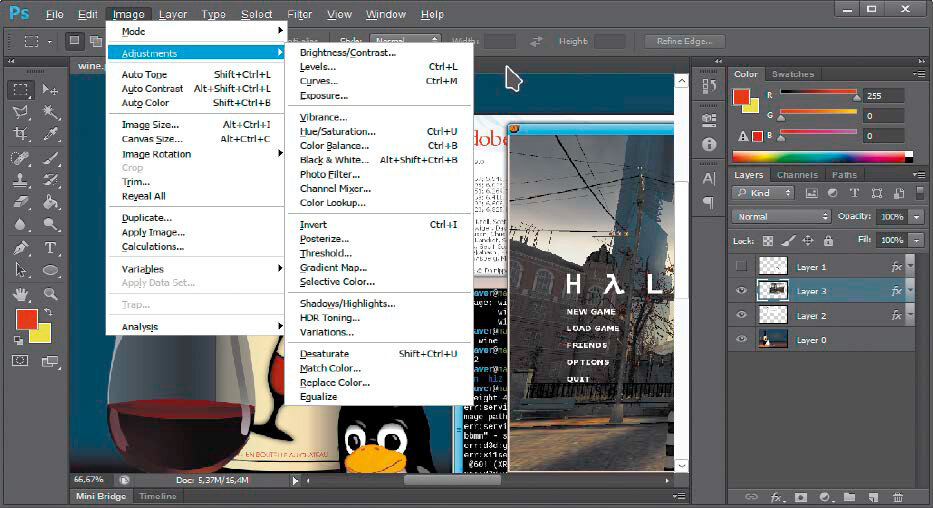
Task: Choose Canvas Size menu entry
Action: [x=196, y=139]
